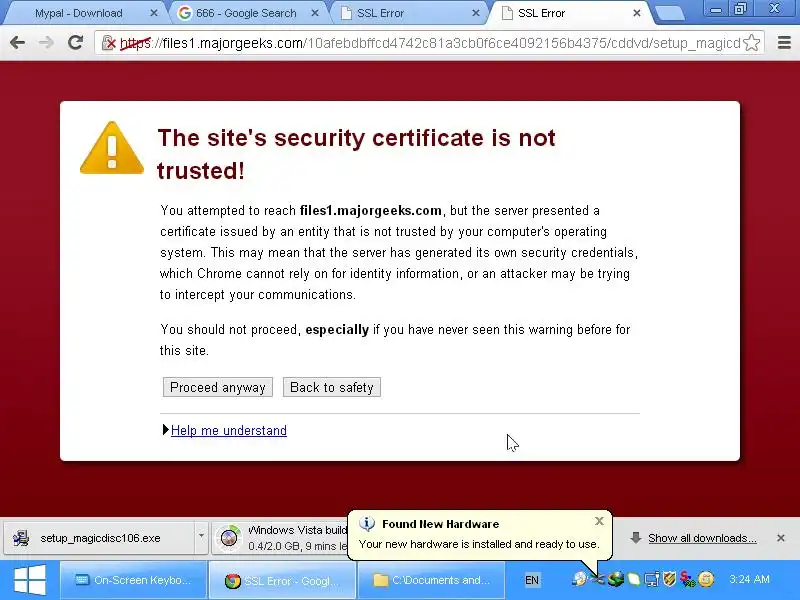Reload the page with refresh icon
Screen dimensions: 800x600
pos(76,43)
